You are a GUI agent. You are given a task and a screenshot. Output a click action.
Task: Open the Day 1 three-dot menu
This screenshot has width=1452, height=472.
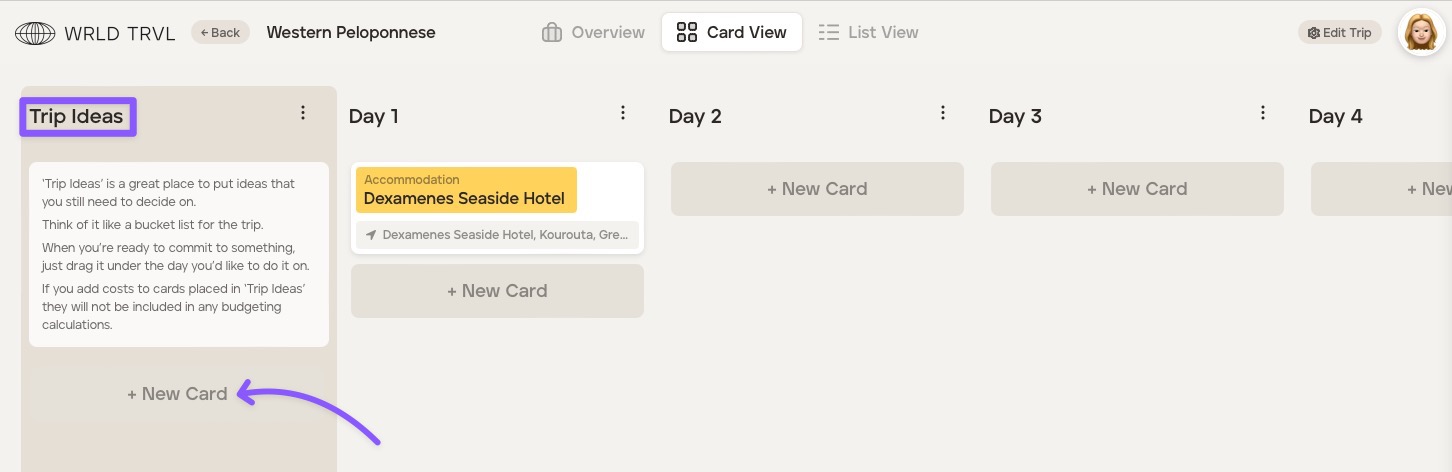[623, 113]
